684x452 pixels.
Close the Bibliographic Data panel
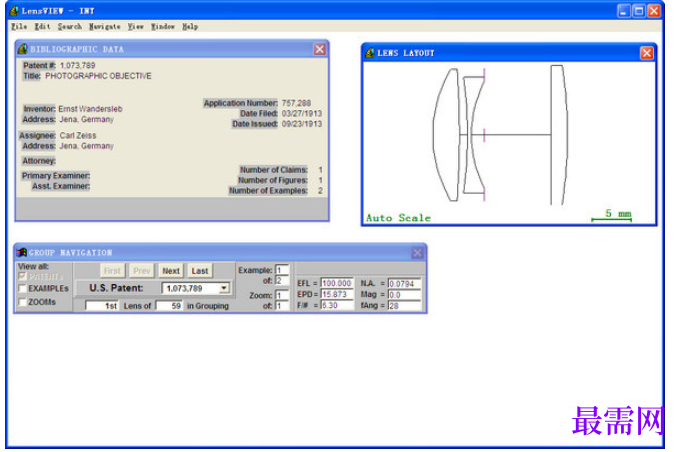(319, 49)
